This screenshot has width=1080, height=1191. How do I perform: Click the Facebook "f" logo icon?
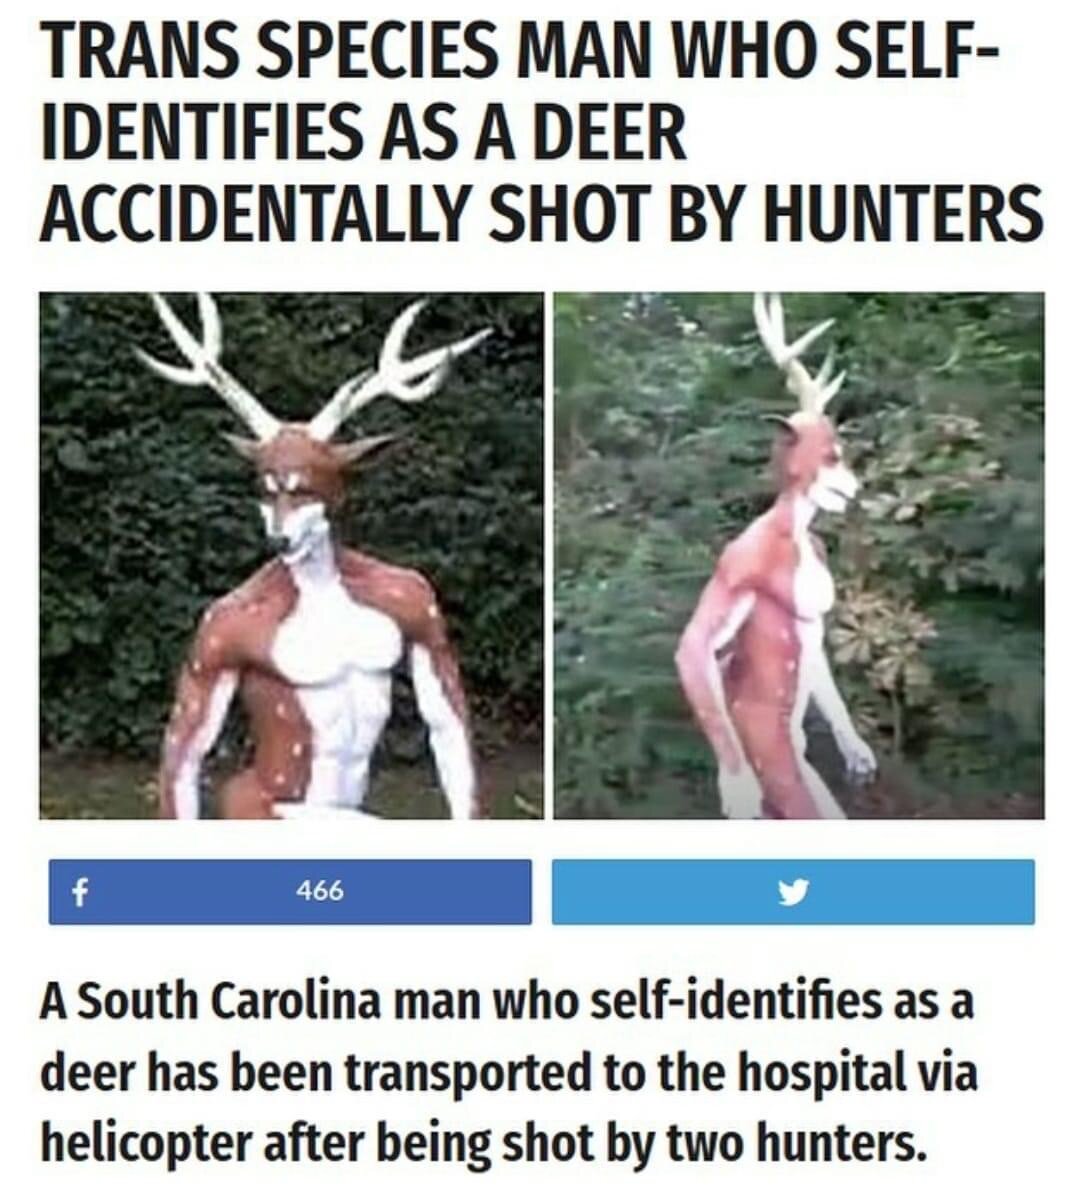[x=77, y=892]
